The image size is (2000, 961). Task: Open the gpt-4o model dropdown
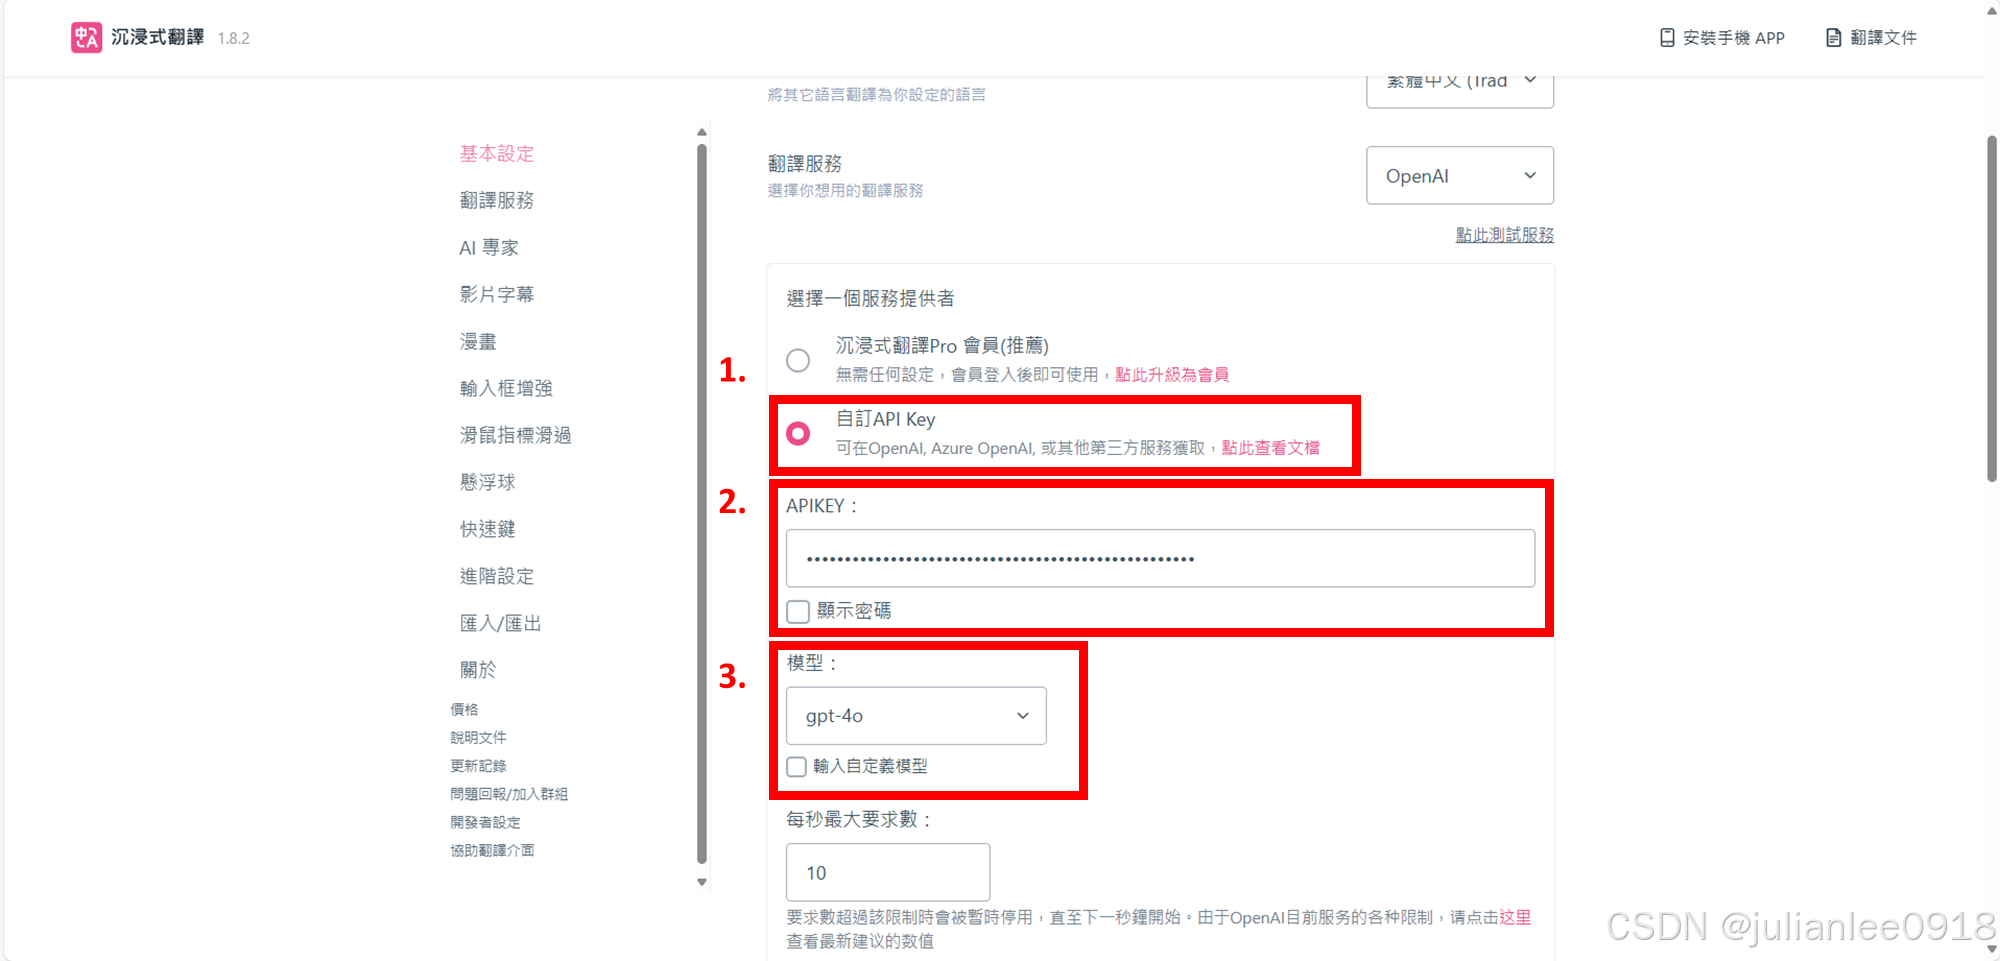[x=916, y=716]
